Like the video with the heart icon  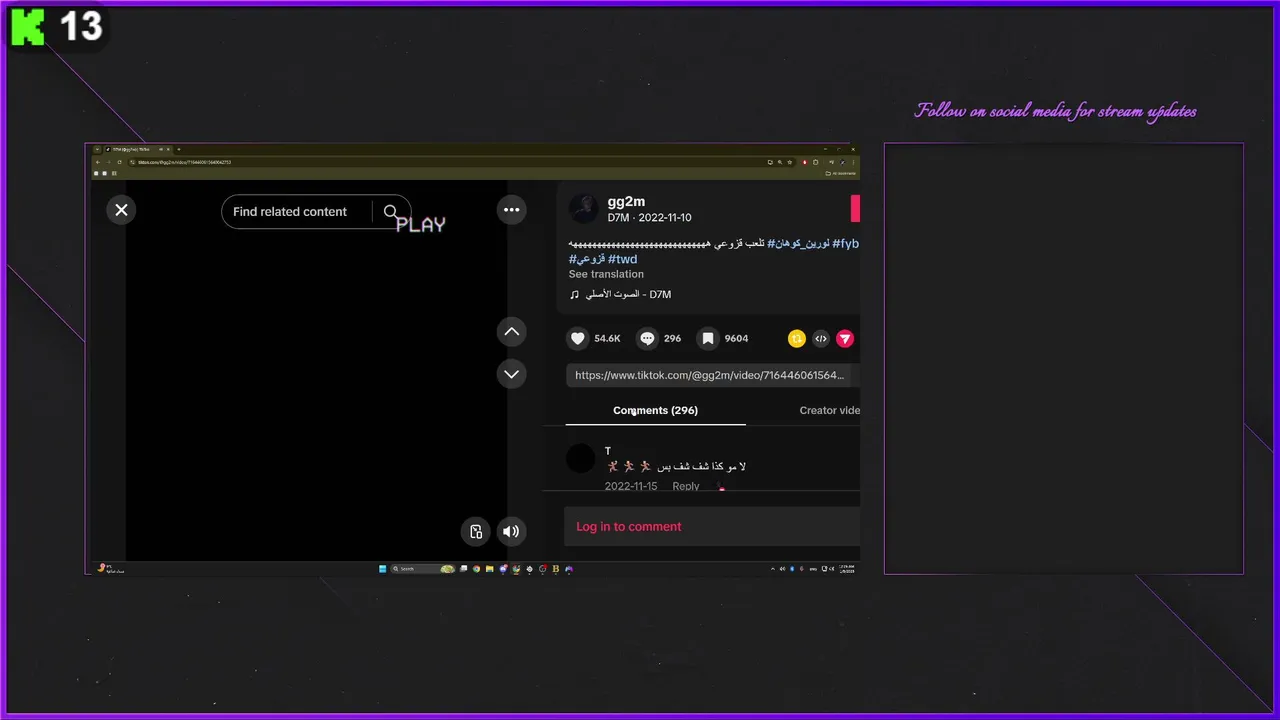577,339
